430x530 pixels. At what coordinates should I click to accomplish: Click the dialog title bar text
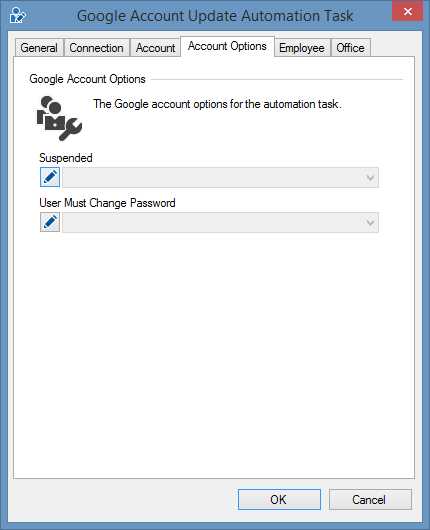click(x=215, y=16)
